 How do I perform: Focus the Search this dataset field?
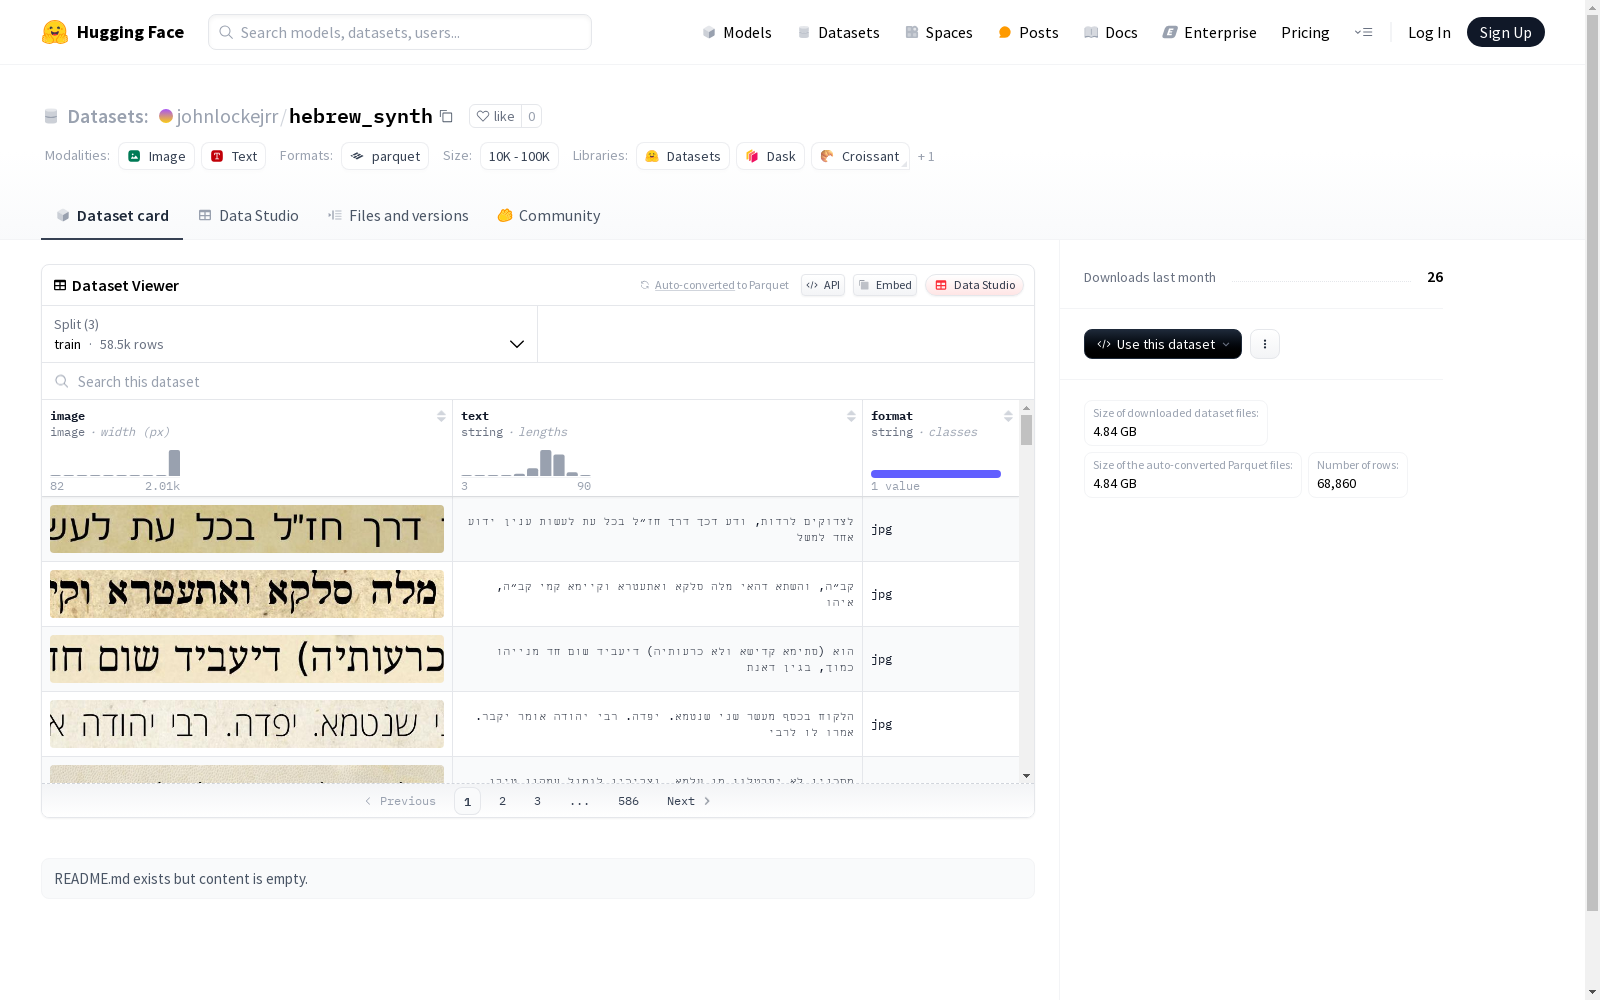538,381
